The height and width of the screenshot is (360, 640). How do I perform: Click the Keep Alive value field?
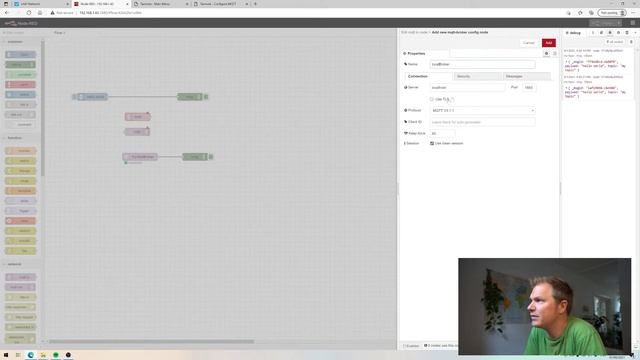(x=442, y=133)
